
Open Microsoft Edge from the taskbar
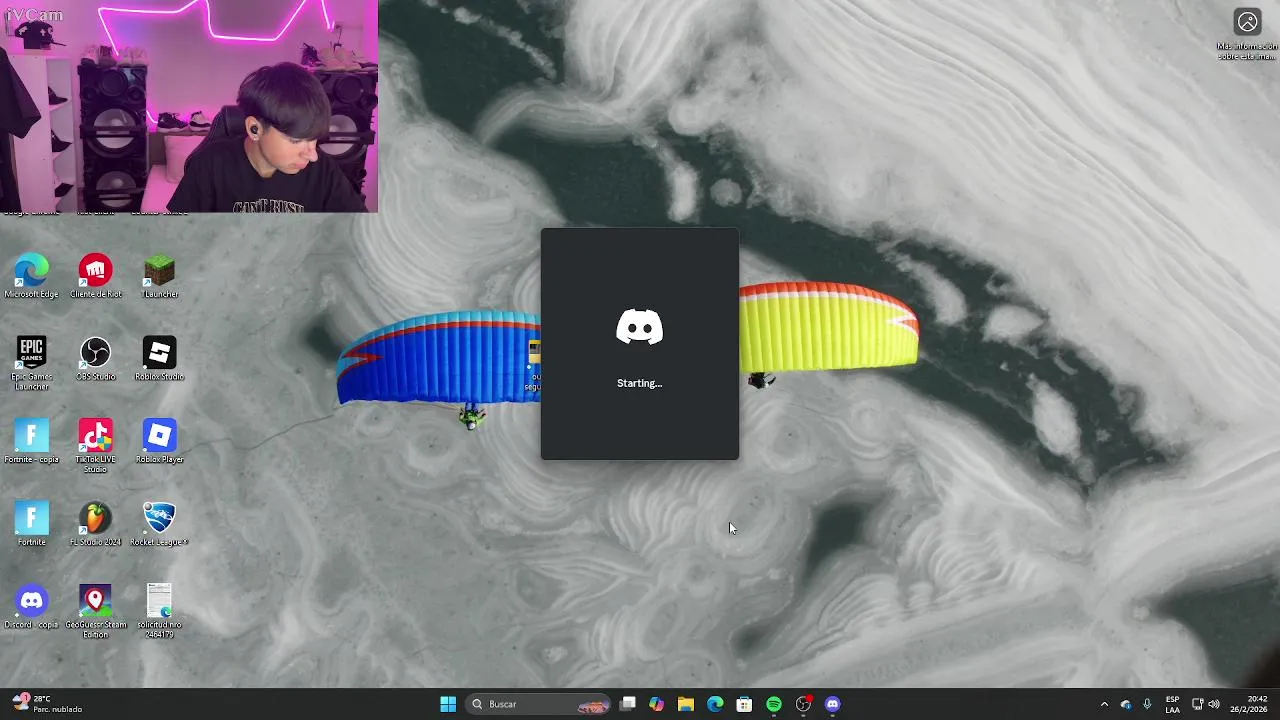[715, 704]
